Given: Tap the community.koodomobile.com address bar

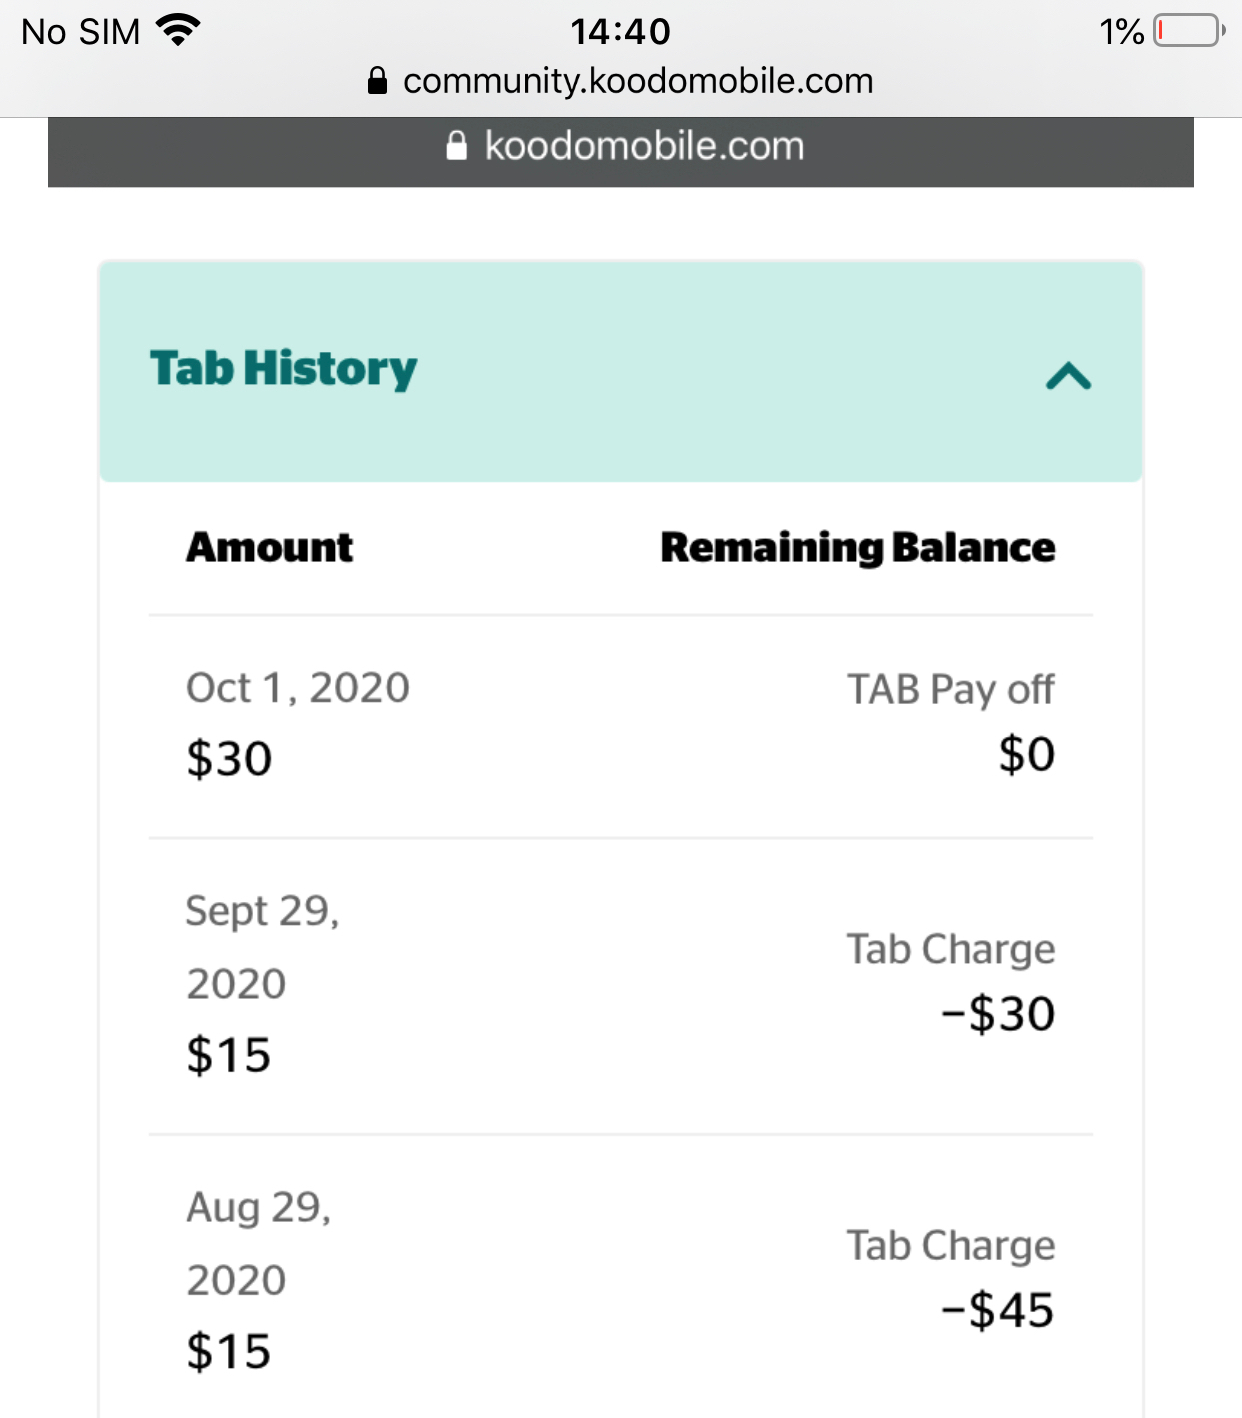Looking at the screenshot, I should (620, 81).
